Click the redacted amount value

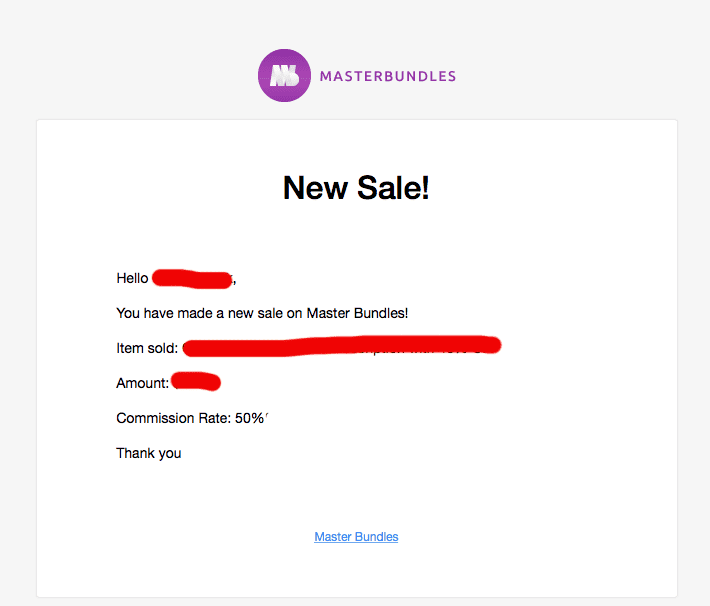click(x=196, y=381)
